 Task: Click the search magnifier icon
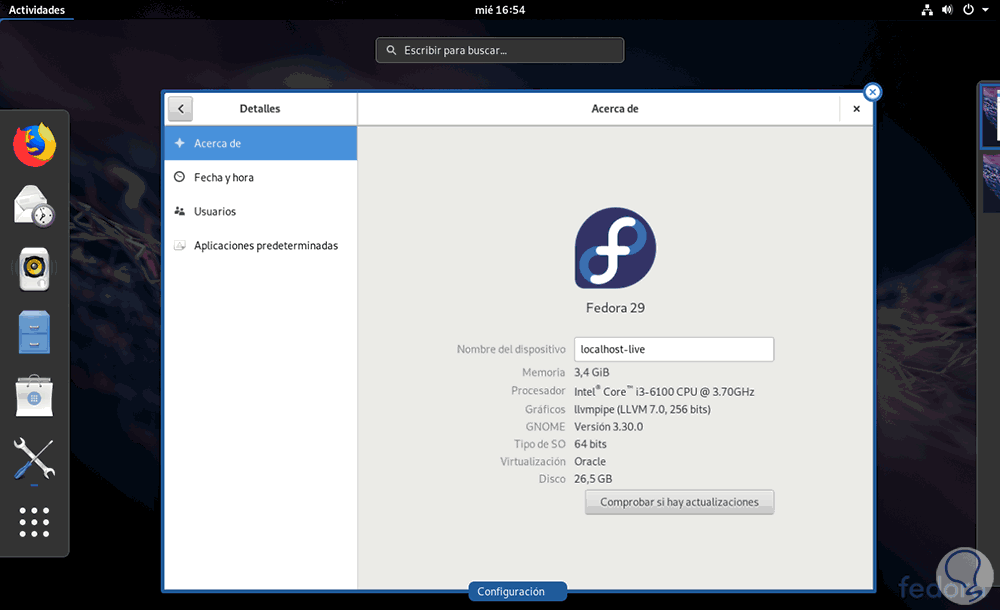pos(391,50)
